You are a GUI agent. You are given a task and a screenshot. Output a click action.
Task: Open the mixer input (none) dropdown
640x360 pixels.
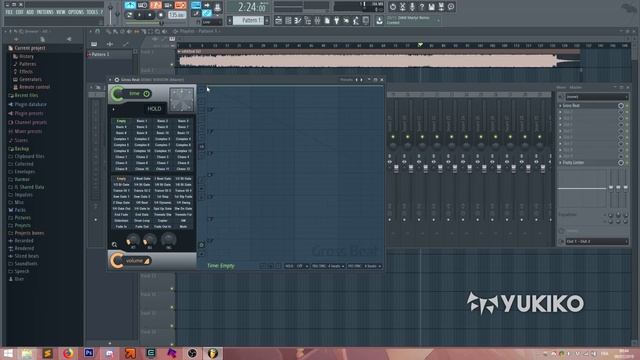[x=596, y=97]
